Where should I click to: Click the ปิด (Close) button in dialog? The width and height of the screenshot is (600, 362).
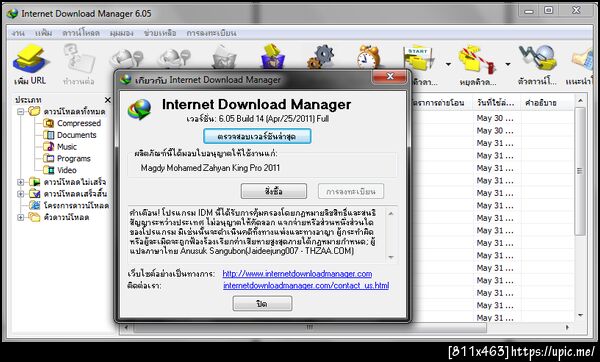point(262,304)
